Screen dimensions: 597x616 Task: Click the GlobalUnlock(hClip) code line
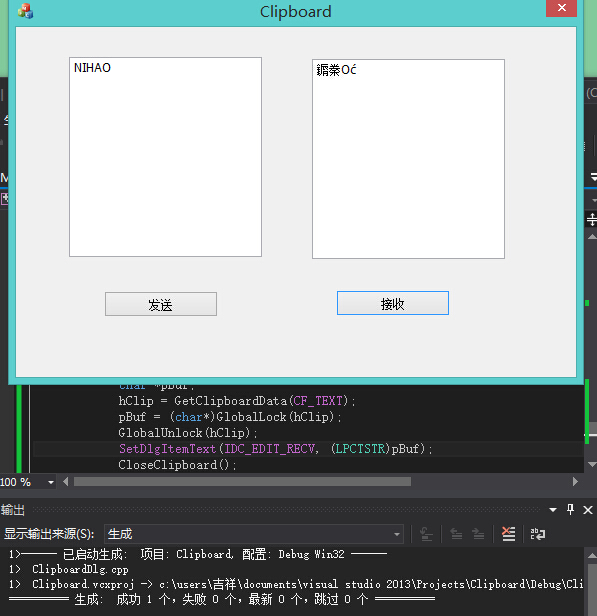pyautogui.click(x=188, y=433)
